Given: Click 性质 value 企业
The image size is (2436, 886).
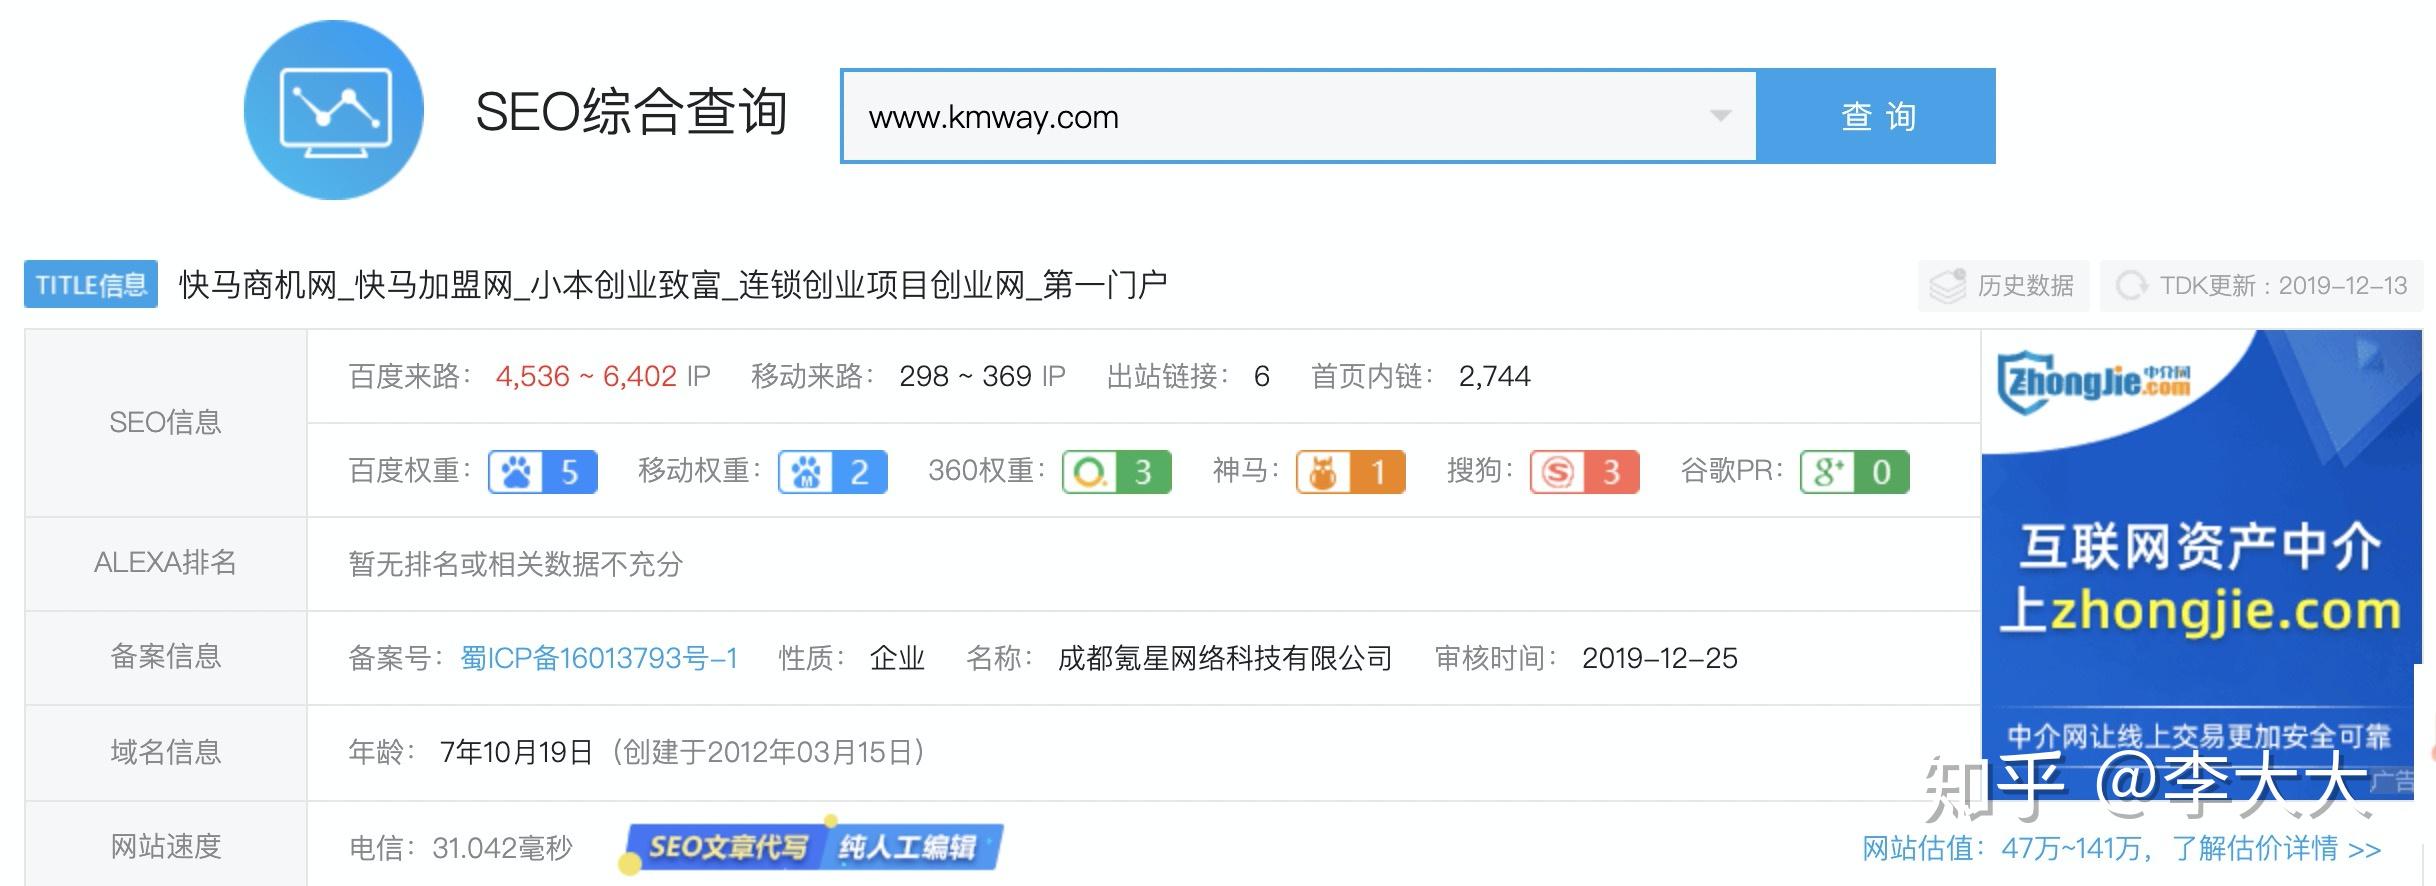Looking at the screenshot, I should pos(897,658).
